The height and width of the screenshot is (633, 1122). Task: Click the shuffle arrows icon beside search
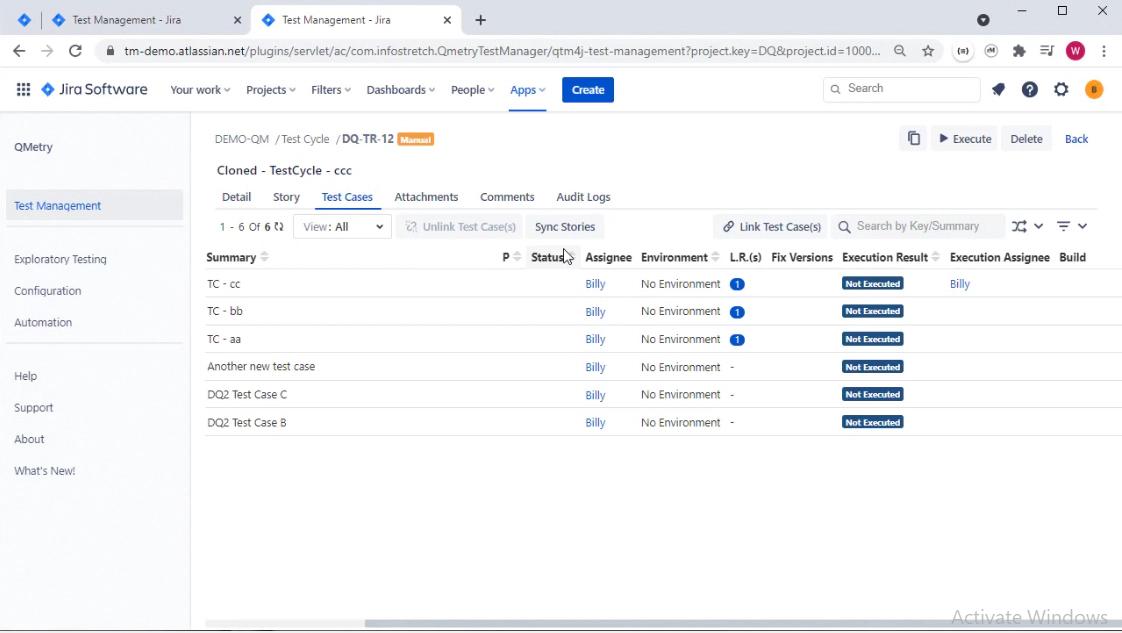click(1019, 227)
